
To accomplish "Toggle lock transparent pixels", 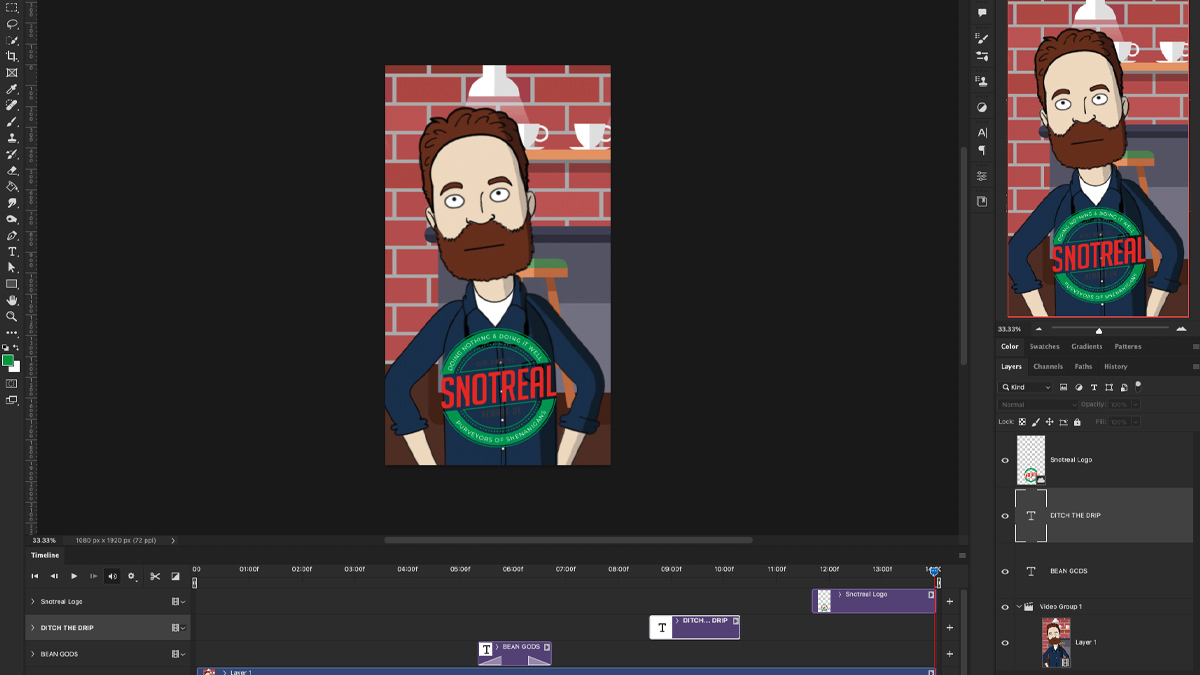I will pos(1022,422).
